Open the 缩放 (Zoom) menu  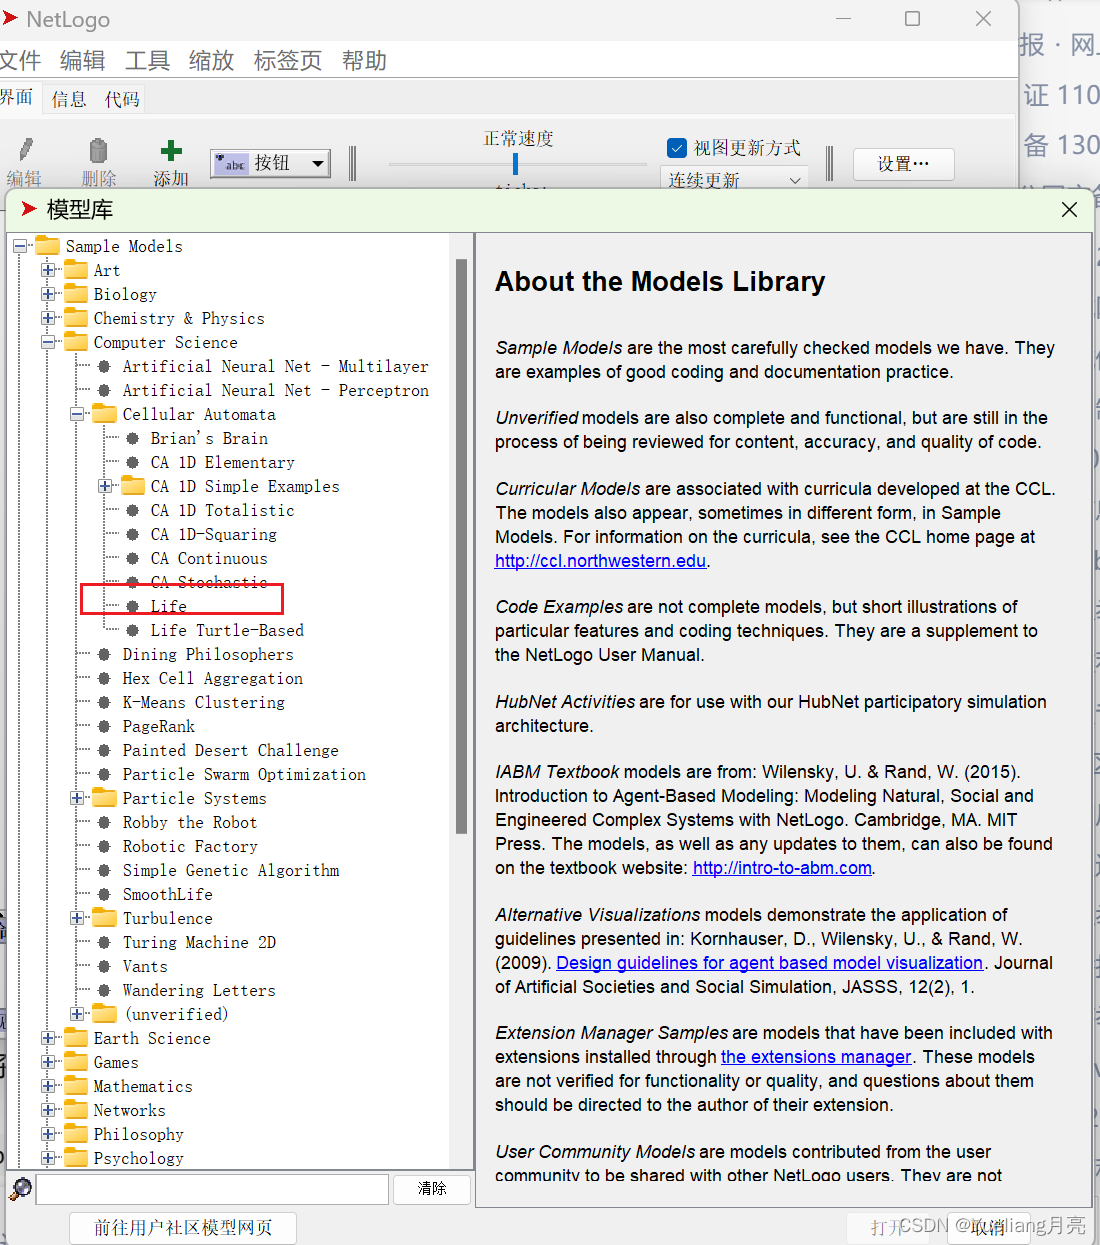click(x=211, y=61)
